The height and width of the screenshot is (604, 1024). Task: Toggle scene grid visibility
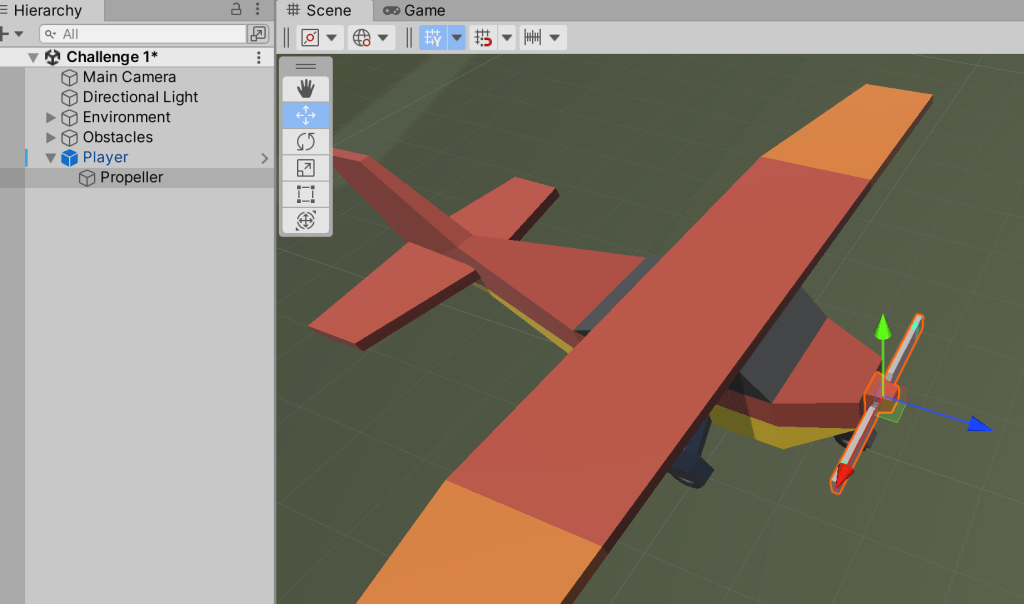click(432, 38)
